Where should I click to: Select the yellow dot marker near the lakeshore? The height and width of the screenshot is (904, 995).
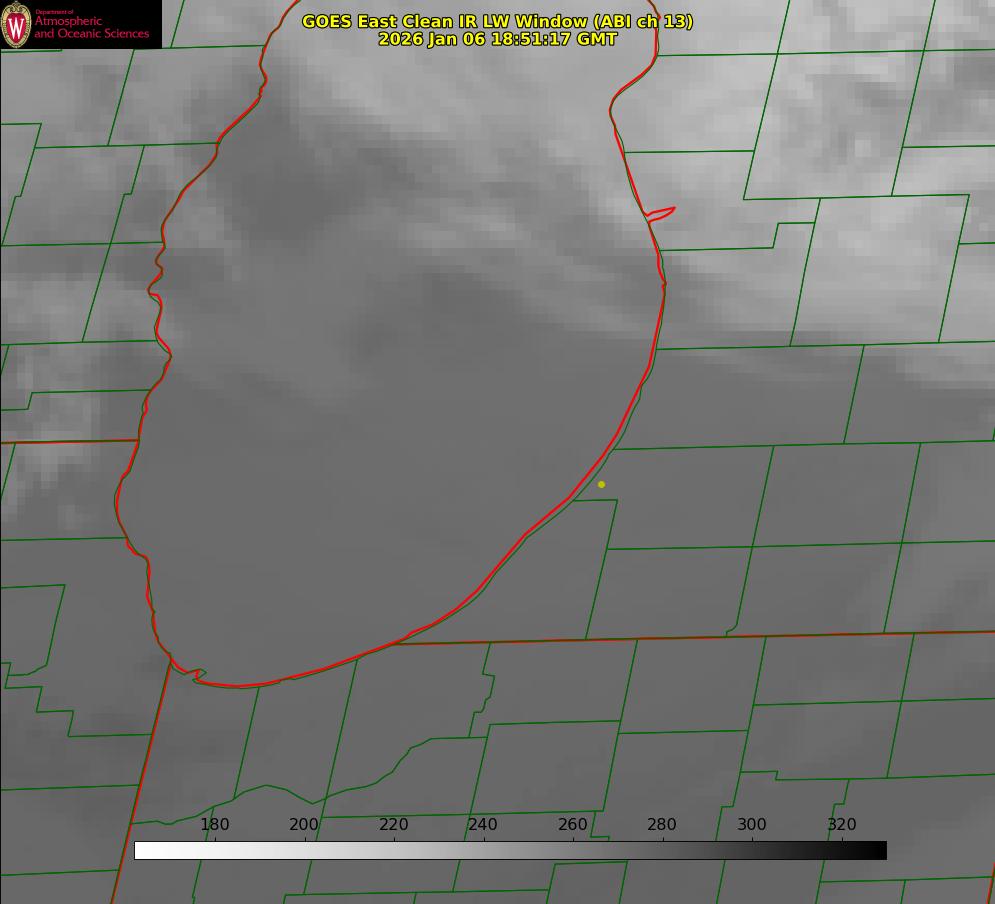tap(601, 484)
